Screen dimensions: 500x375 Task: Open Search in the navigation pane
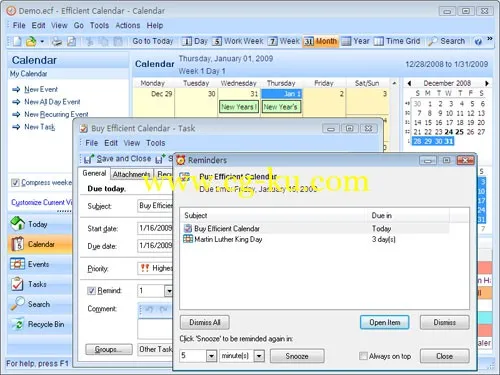pos(39,304)
